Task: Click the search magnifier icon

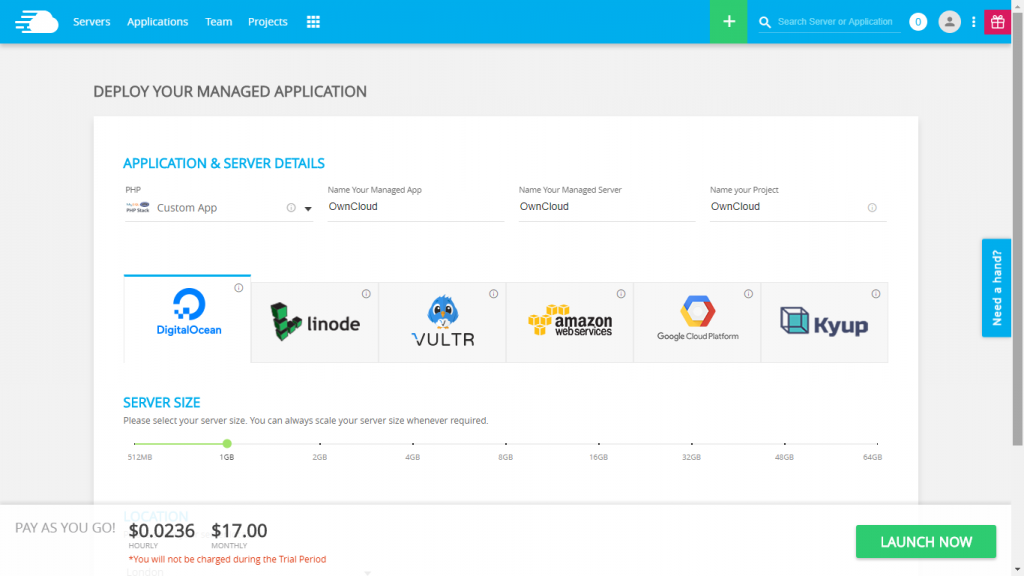Action: tap(763, 21)
